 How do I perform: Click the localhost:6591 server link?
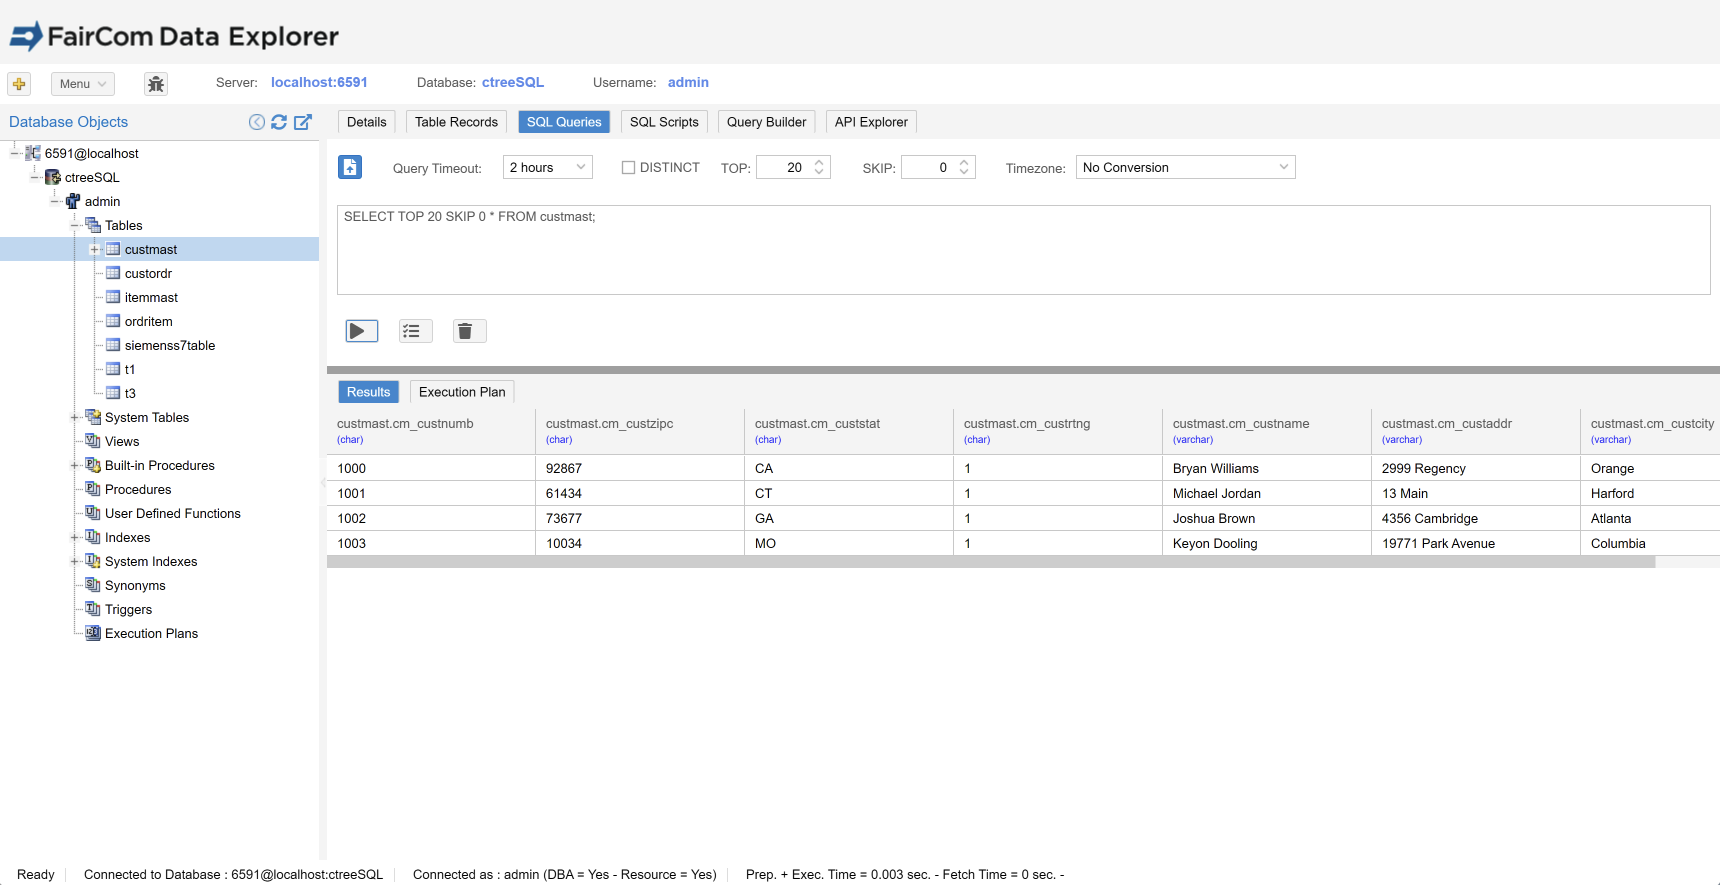click(x=319, y=82)
